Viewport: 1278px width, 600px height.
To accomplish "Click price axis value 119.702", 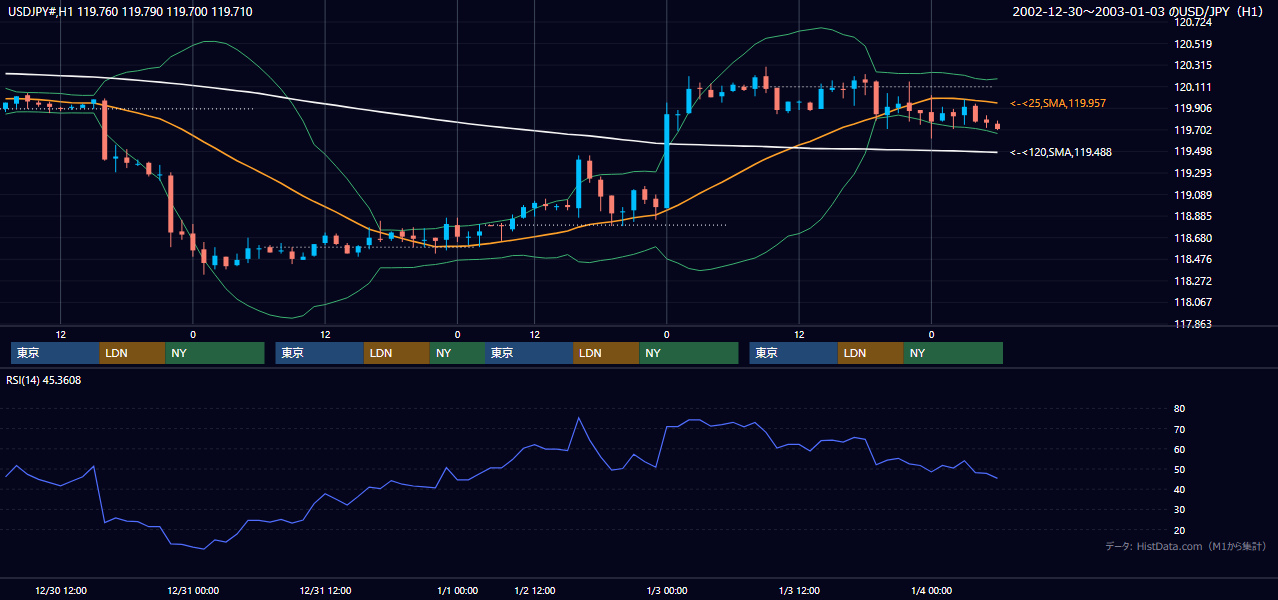I will pyautogui.click(x=1194, y=130).
